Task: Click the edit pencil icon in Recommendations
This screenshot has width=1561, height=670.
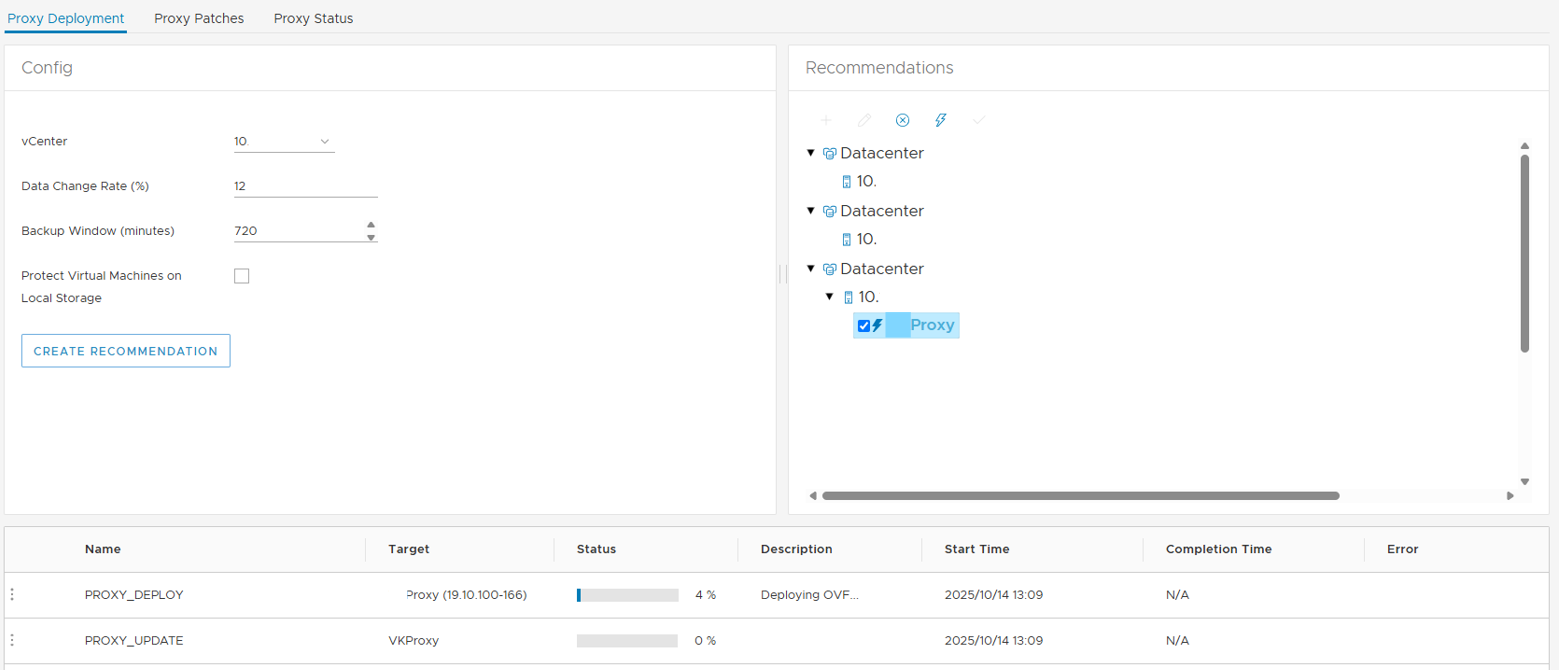Action: click(864, 120)
